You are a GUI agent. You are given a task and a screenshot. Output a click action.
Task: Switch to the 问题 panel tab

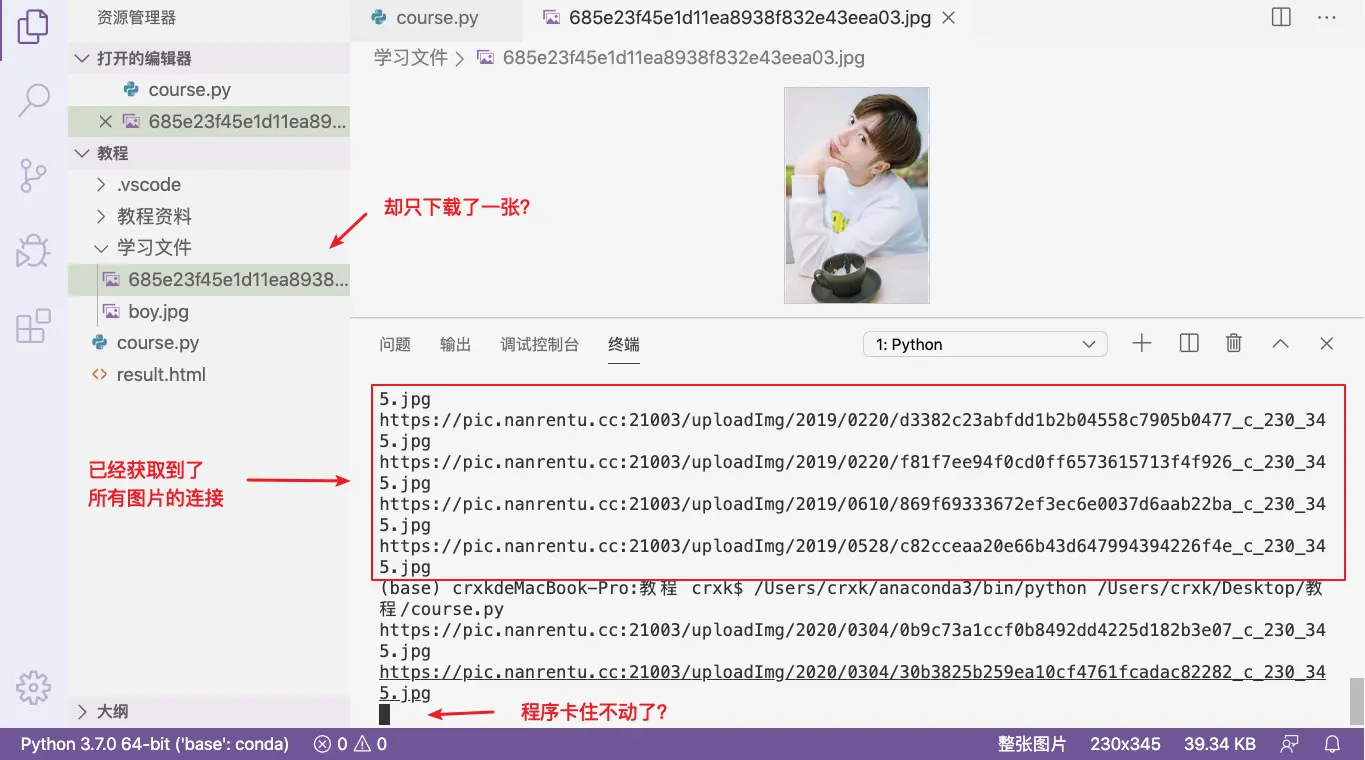[395, 344]
